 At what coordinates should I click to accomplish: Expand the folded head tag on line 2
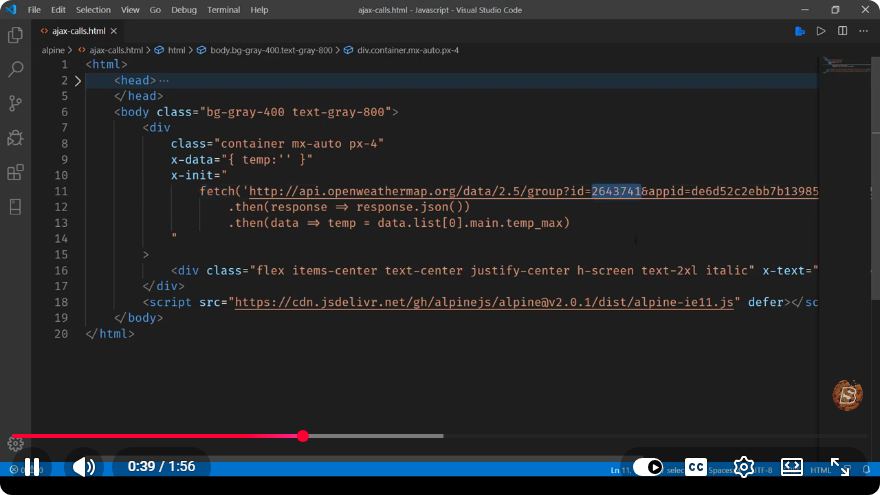78,81
